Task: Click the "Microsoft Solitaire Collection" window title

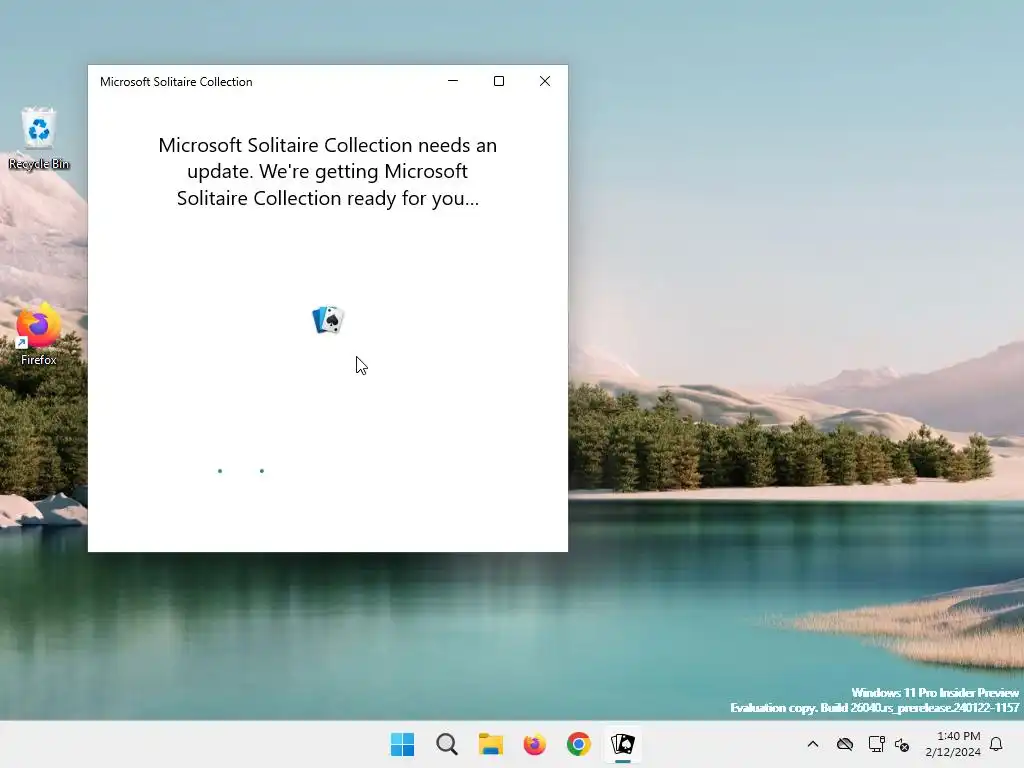Action: pyautogui.click(x=176, y=82)
